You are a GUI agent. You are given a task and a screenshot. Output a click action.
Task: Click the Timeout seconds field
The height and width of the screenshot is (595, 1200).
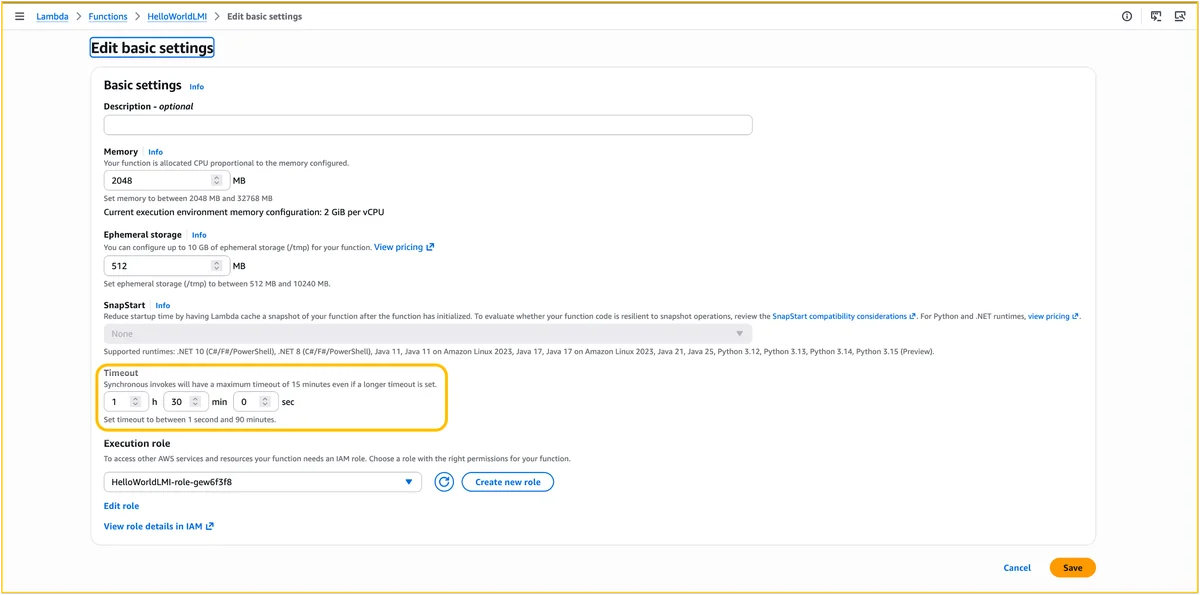tap(255, 402)
